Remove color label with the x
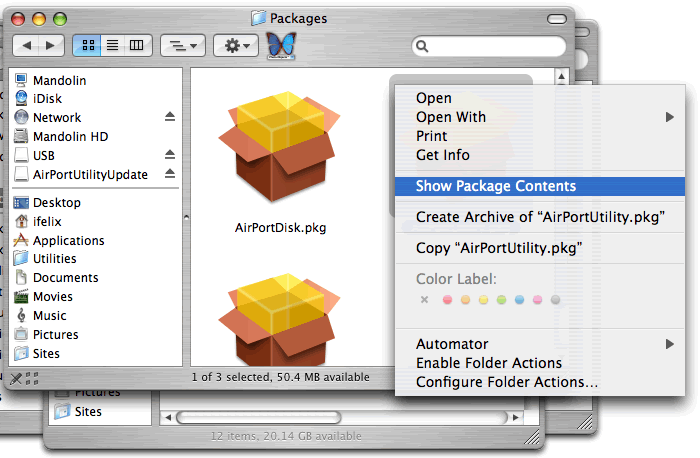The height and width of the screenshot is (458, 700). click(425, 300)
